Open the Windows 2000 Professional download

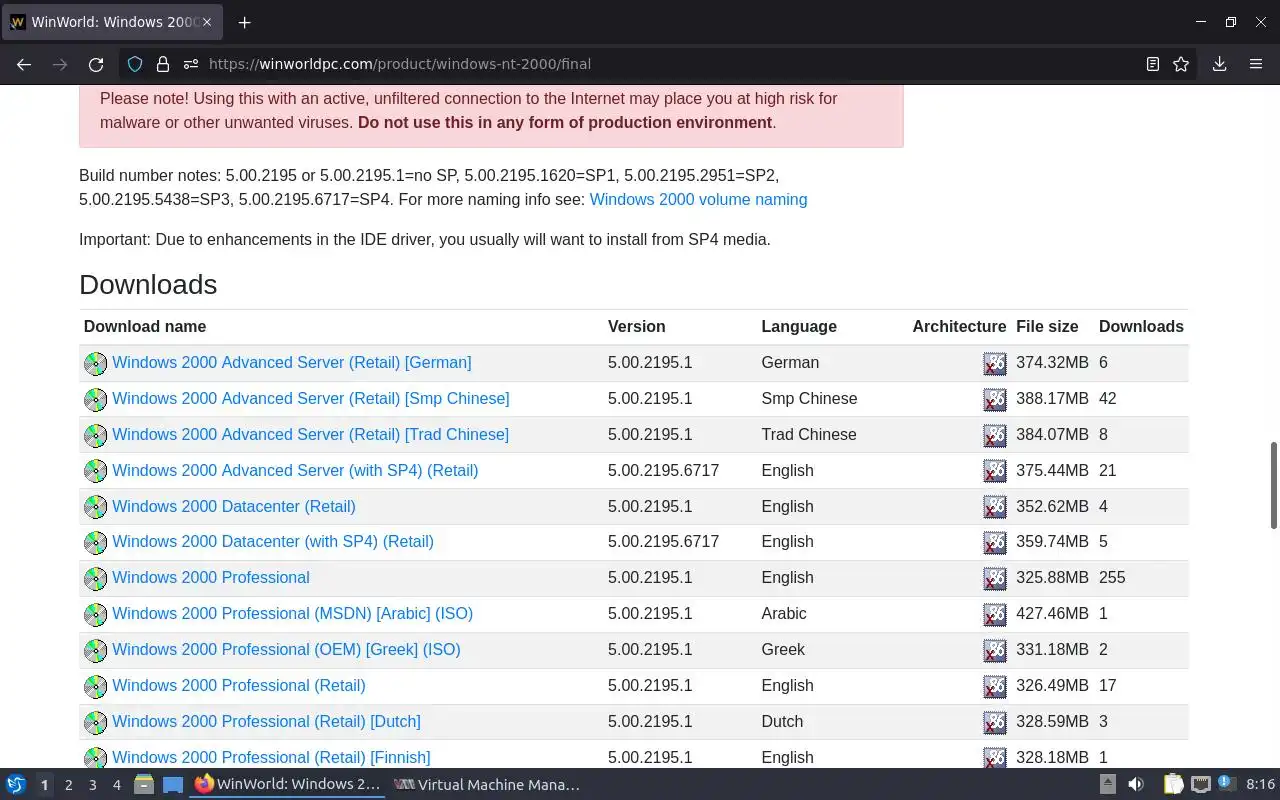tap(211, 577)
